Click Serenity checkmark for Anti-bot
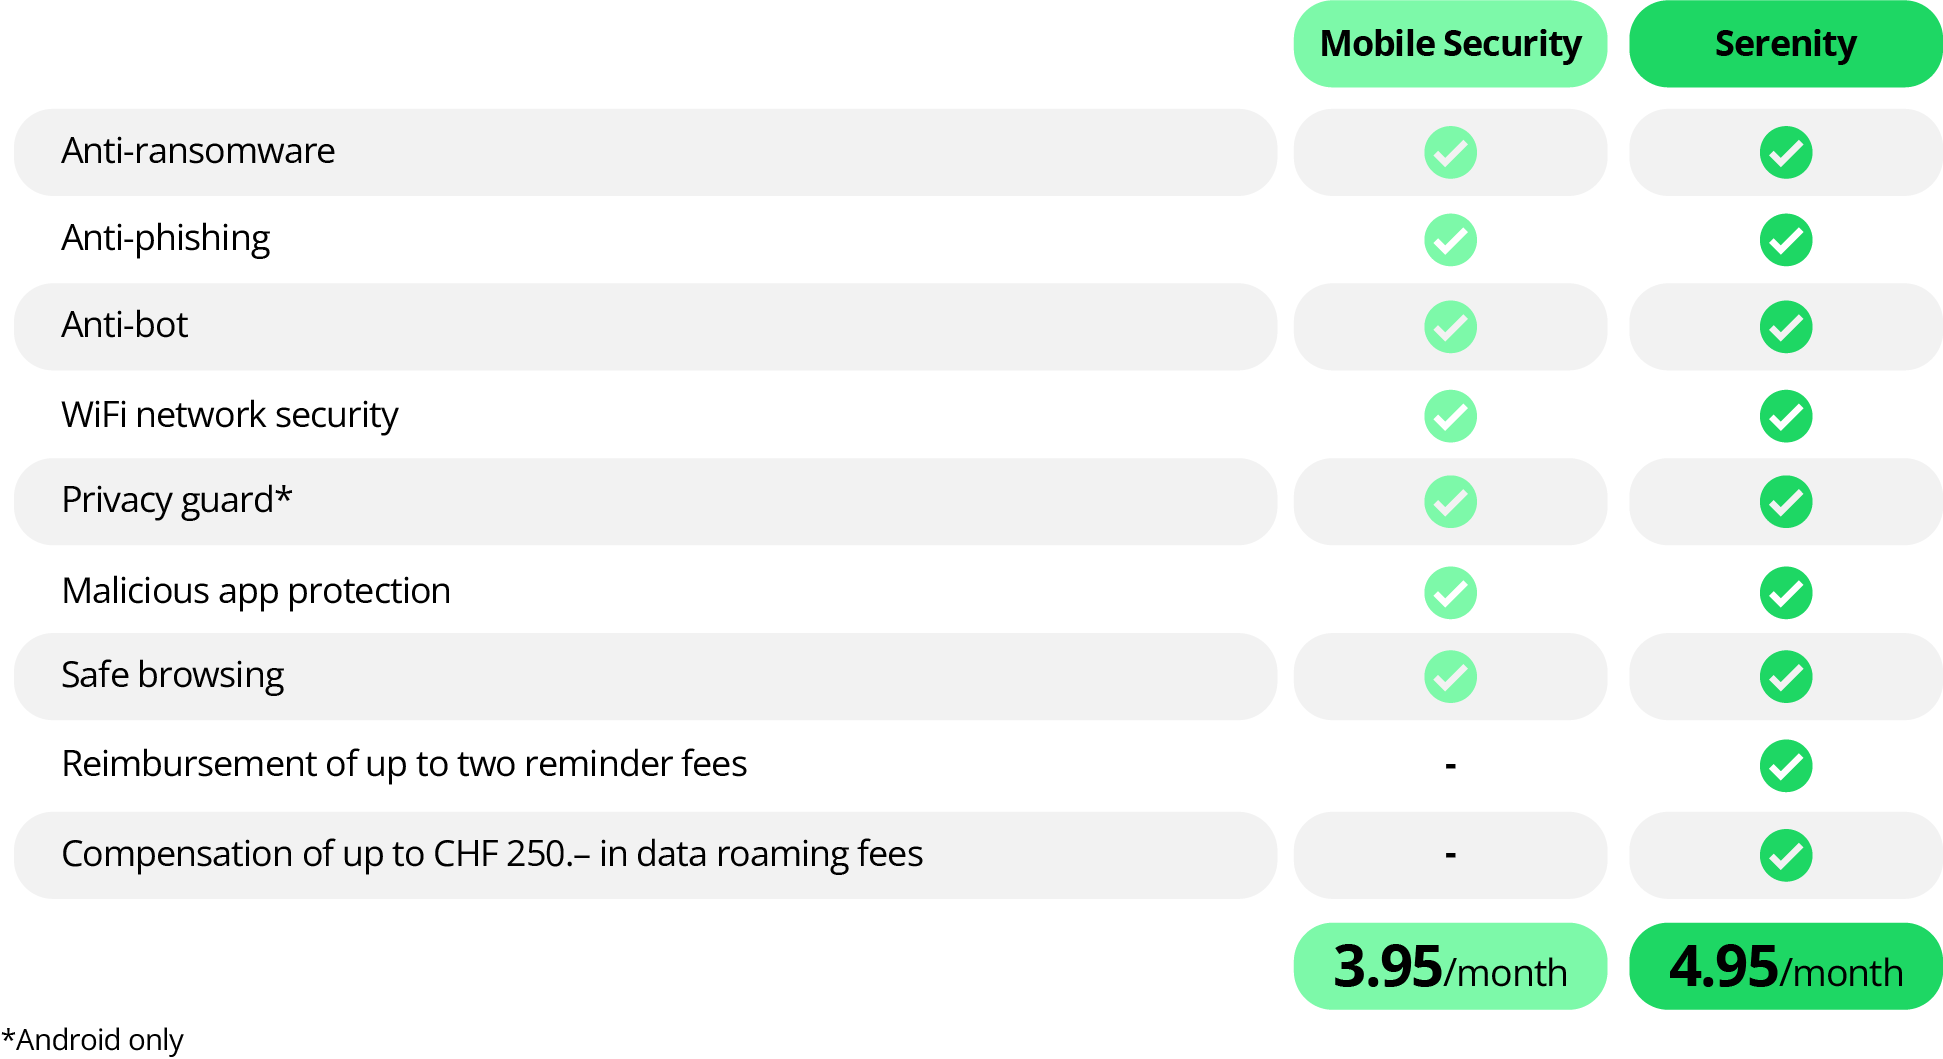Image resolution: width=1943 pixels, height=1059 pixels. [1785, 327]
